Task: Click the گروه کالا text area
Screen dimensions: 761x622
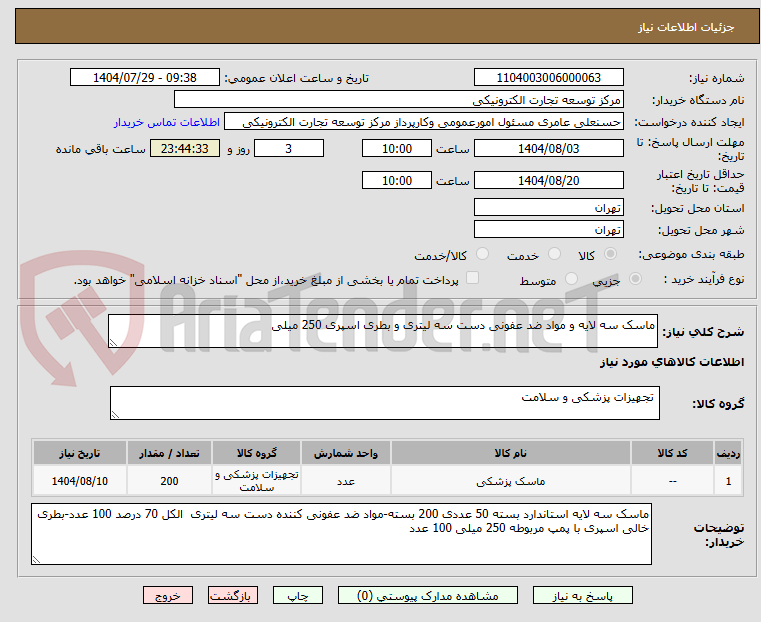Action: [x=384, y=403]
